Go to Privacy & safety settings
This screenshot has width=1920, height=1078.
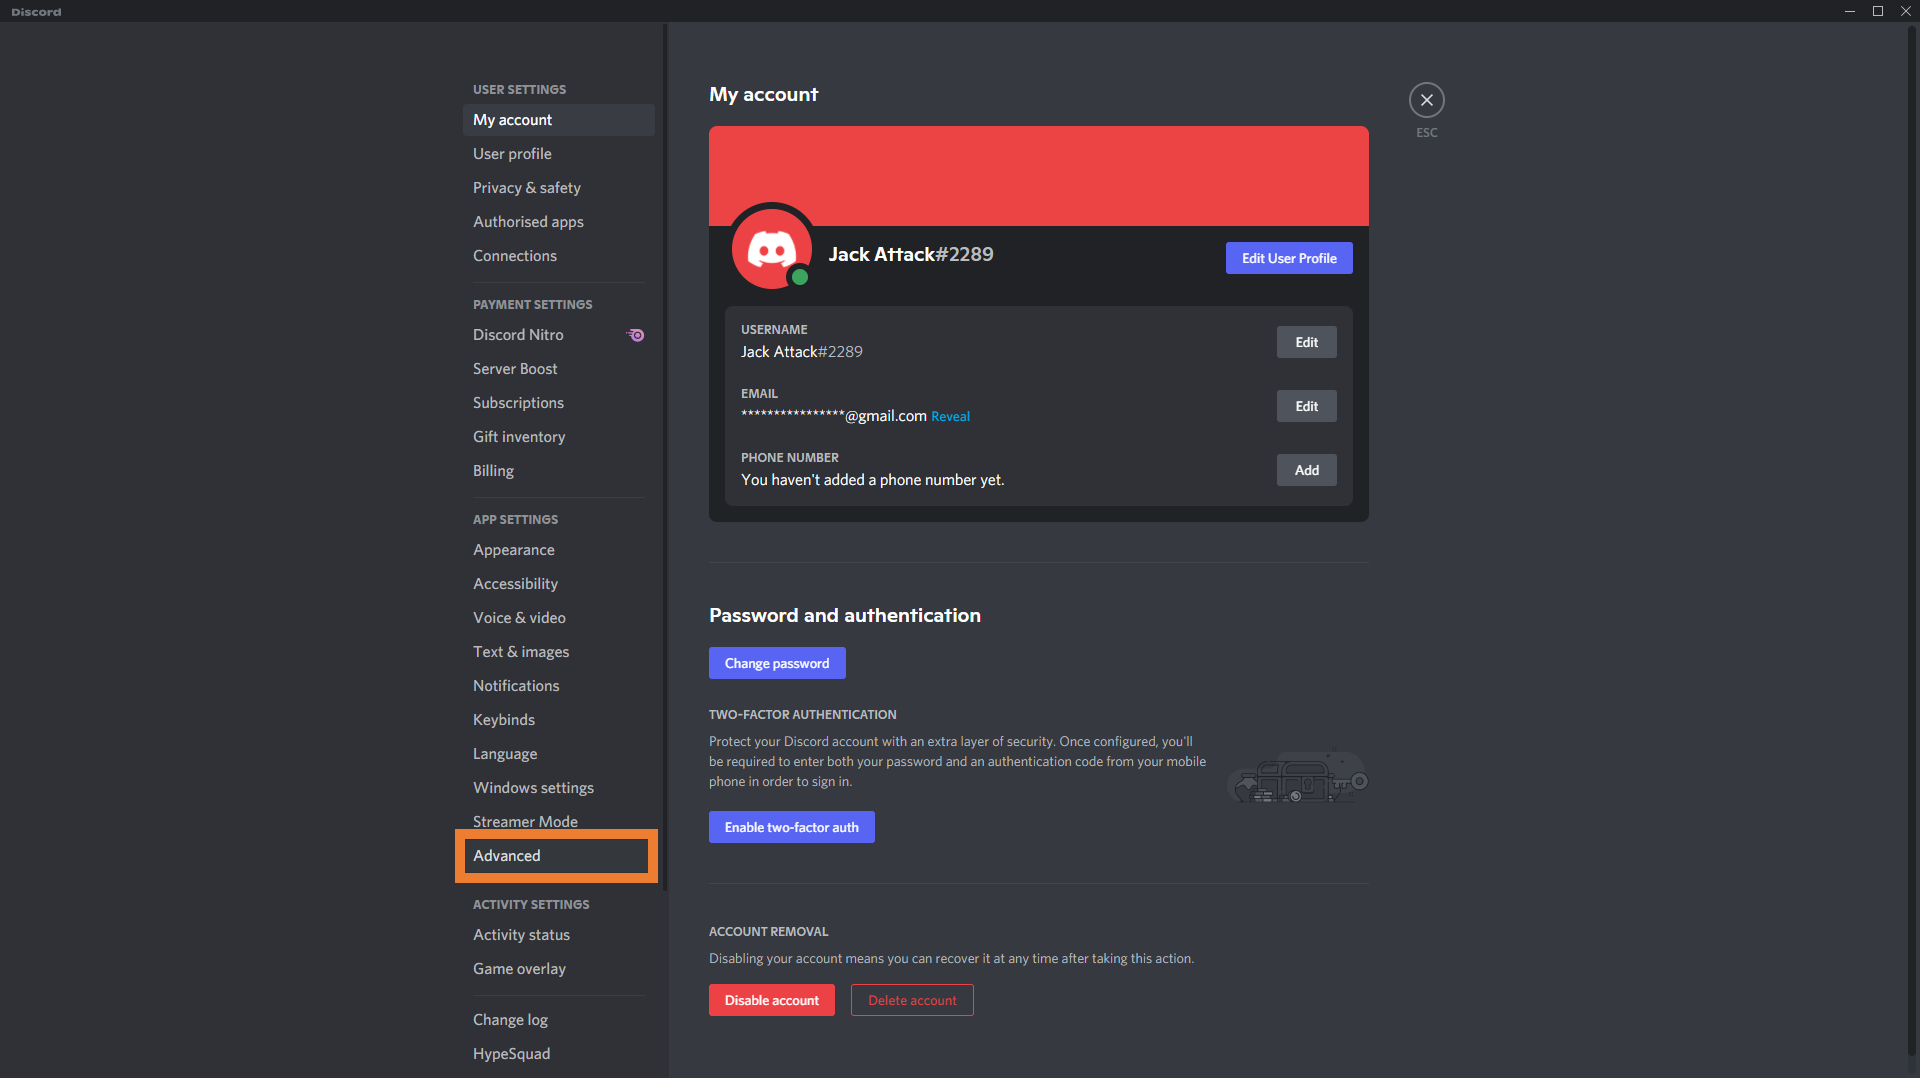tap(526, 188)
